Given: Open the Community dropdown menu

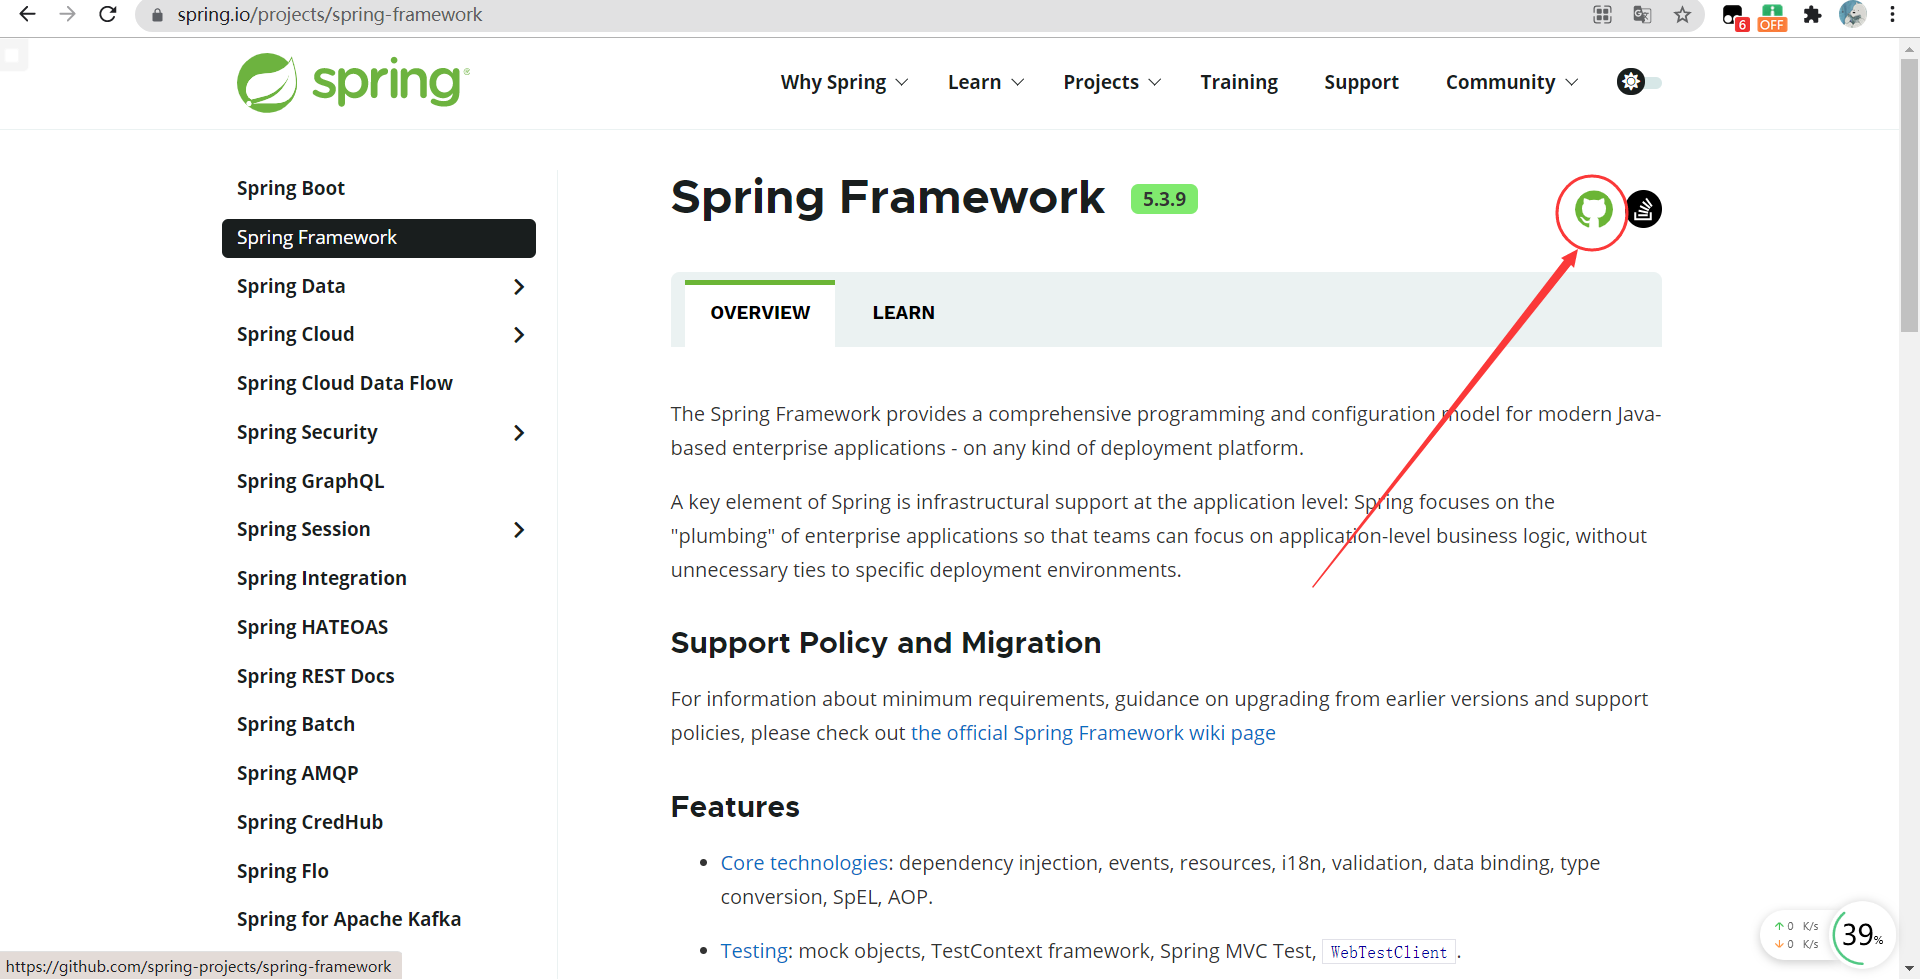Looking at the screenshot, I should click(x=1512, y=82).
